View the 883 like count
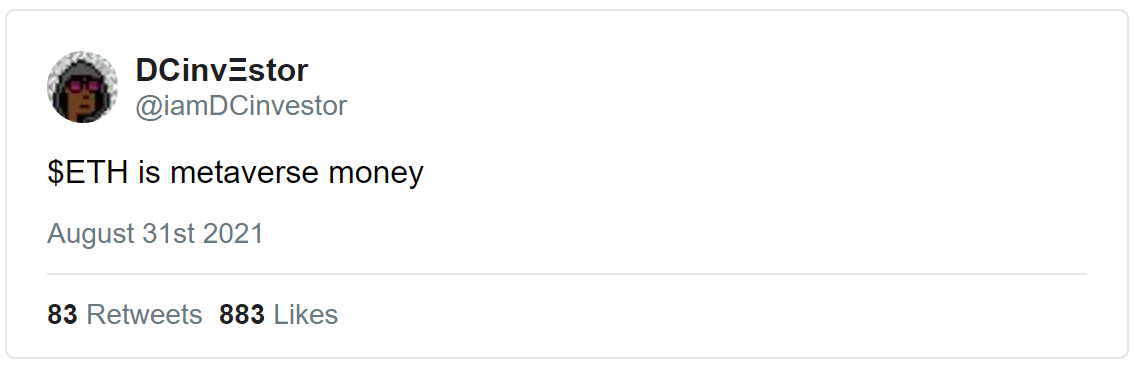 242,315
